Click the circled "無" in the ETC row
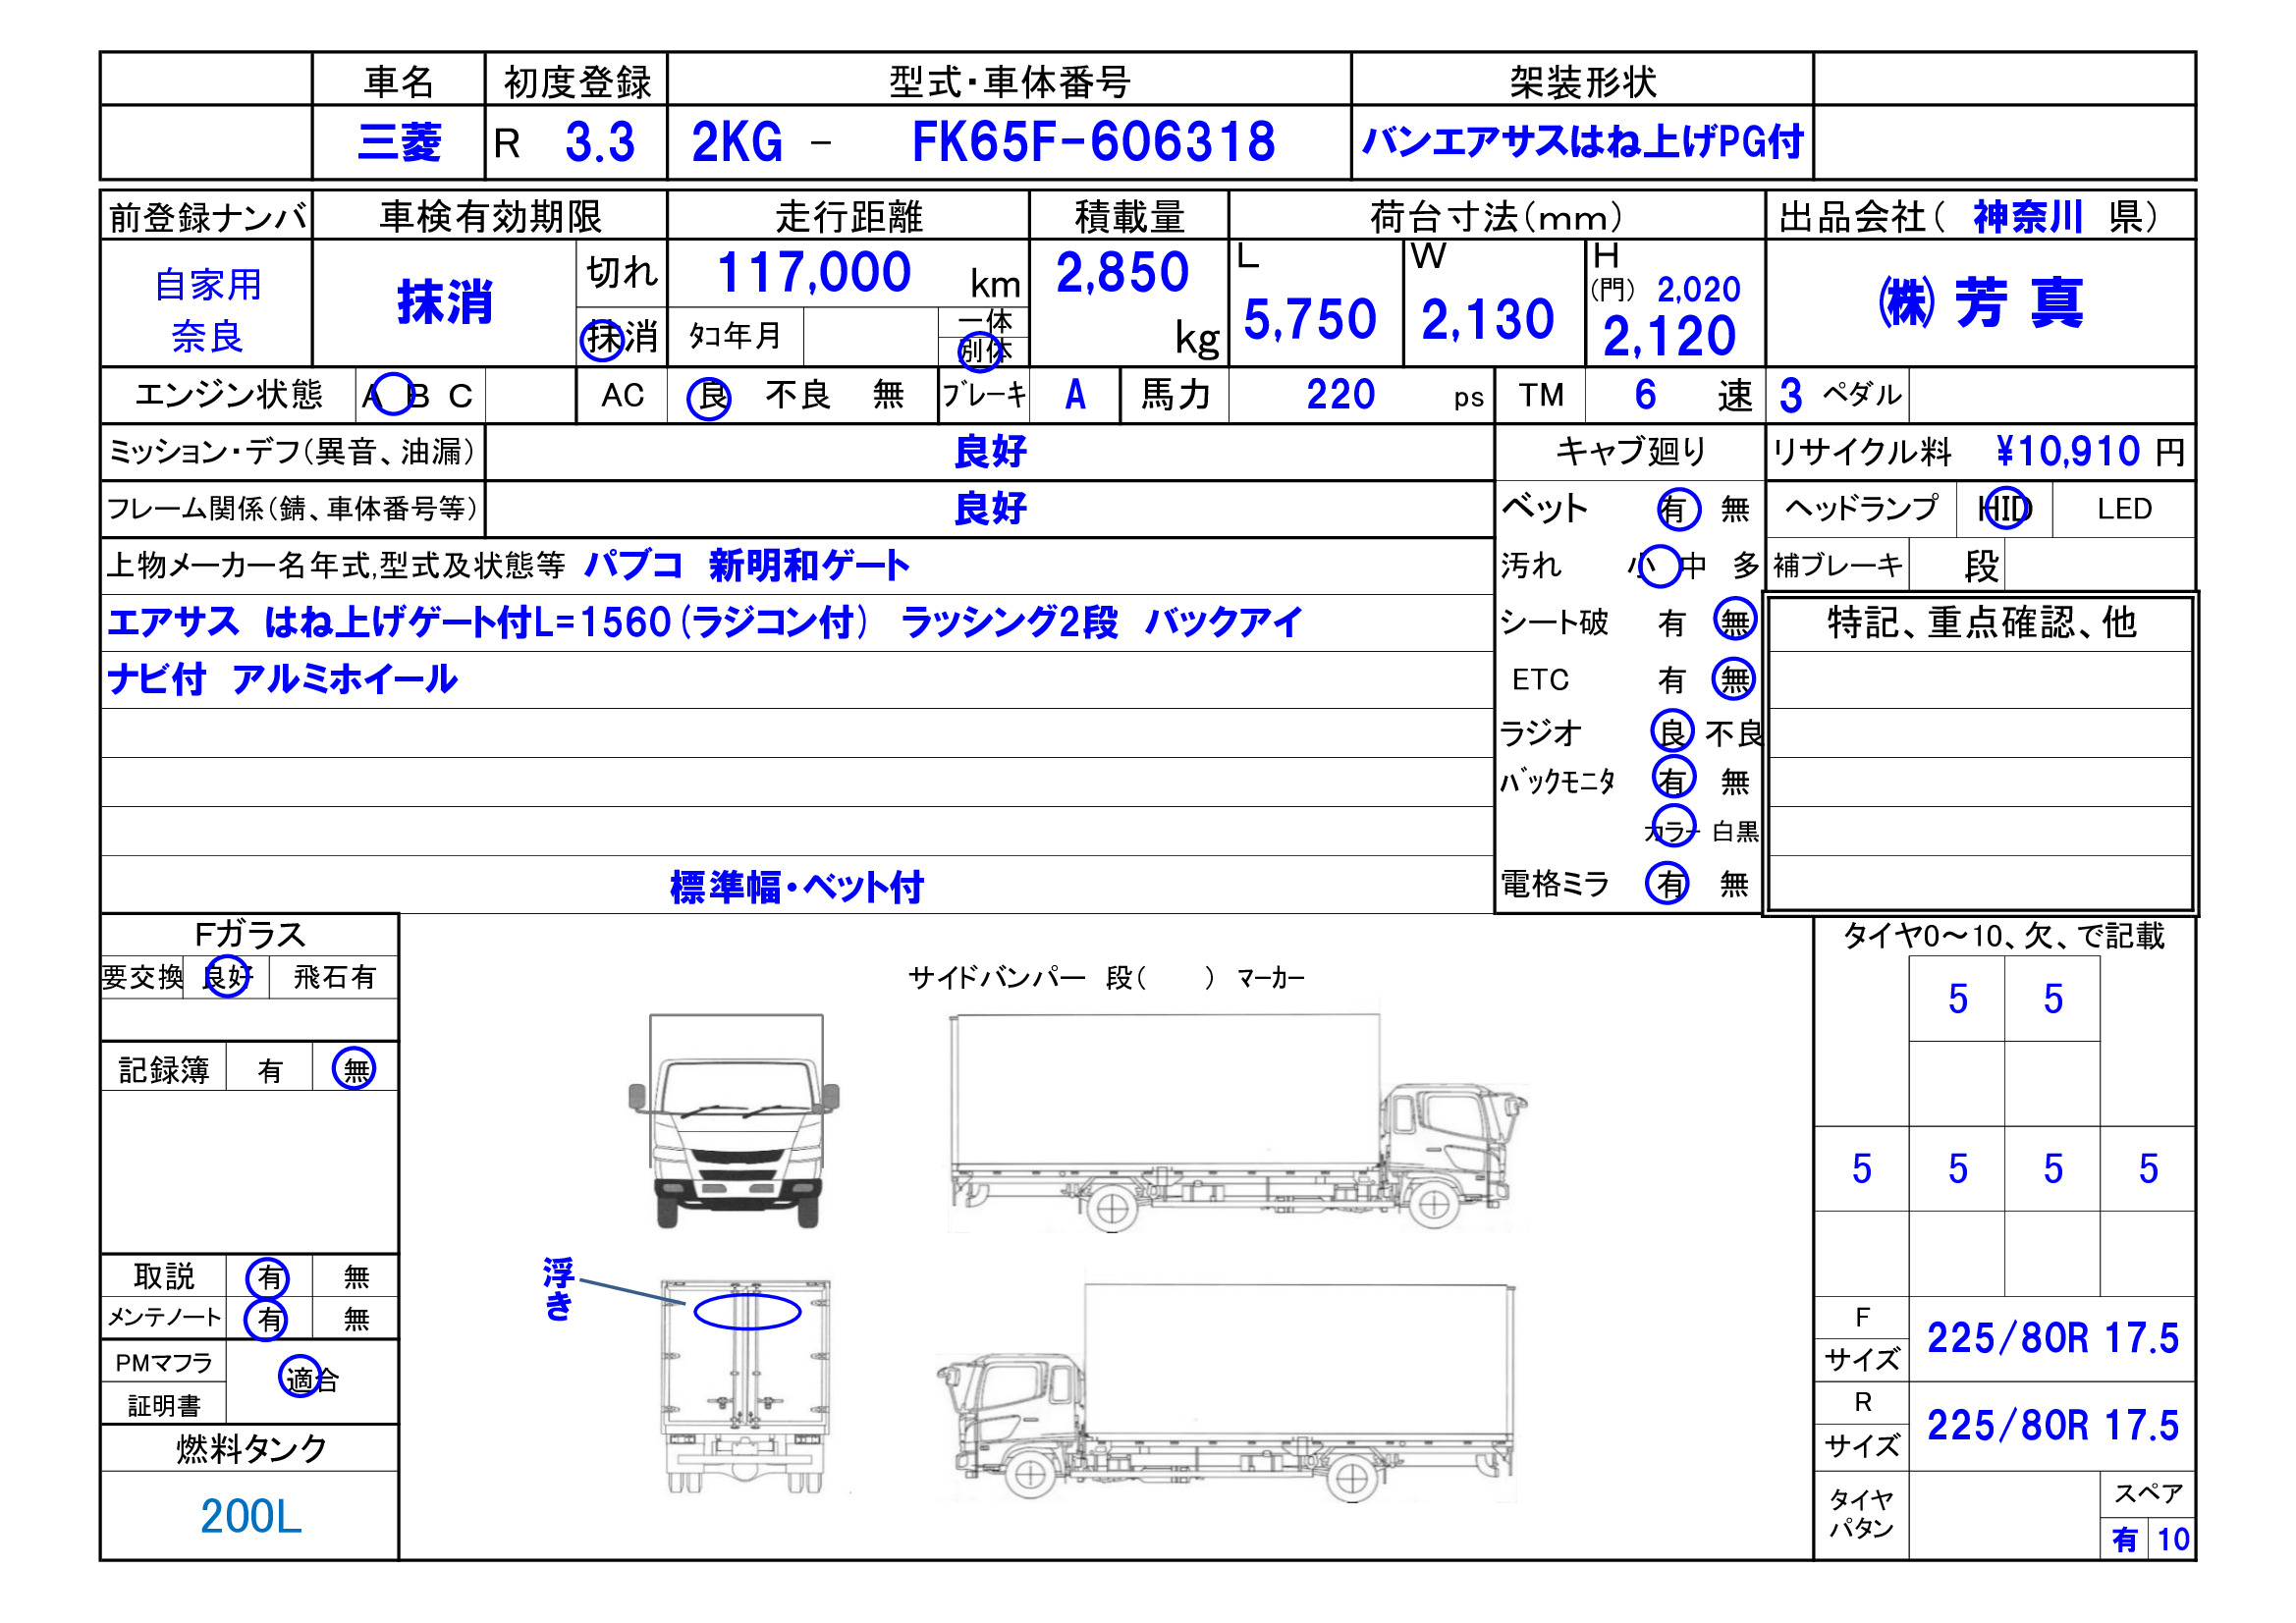 click(x=1734, y=680)
